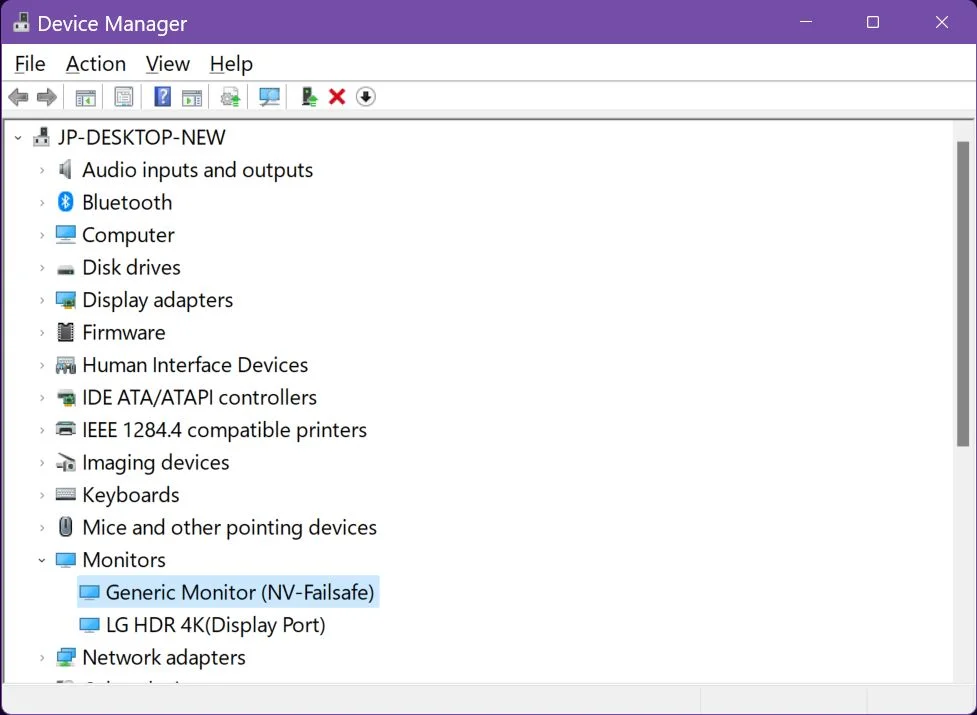Collapse the JP-DESKTOP-NEW root node
This screenshot has width=977, height=715.
coord(18,138)
